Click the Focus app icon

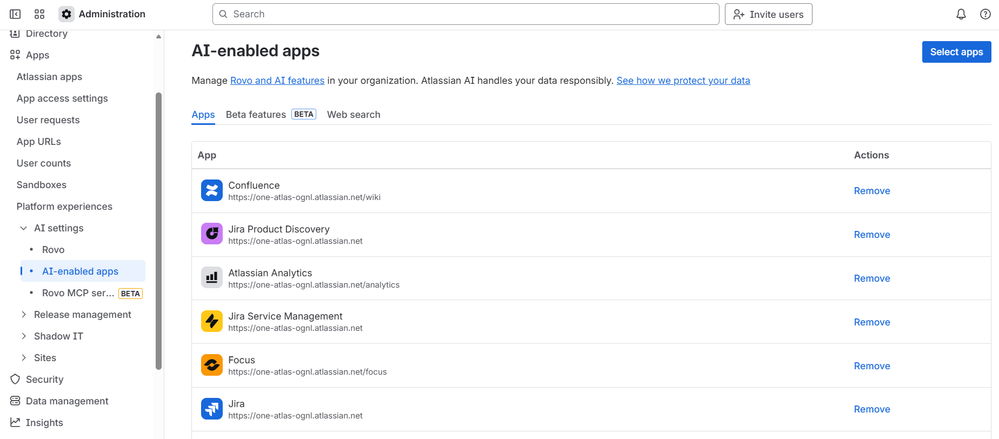[212, 365]
